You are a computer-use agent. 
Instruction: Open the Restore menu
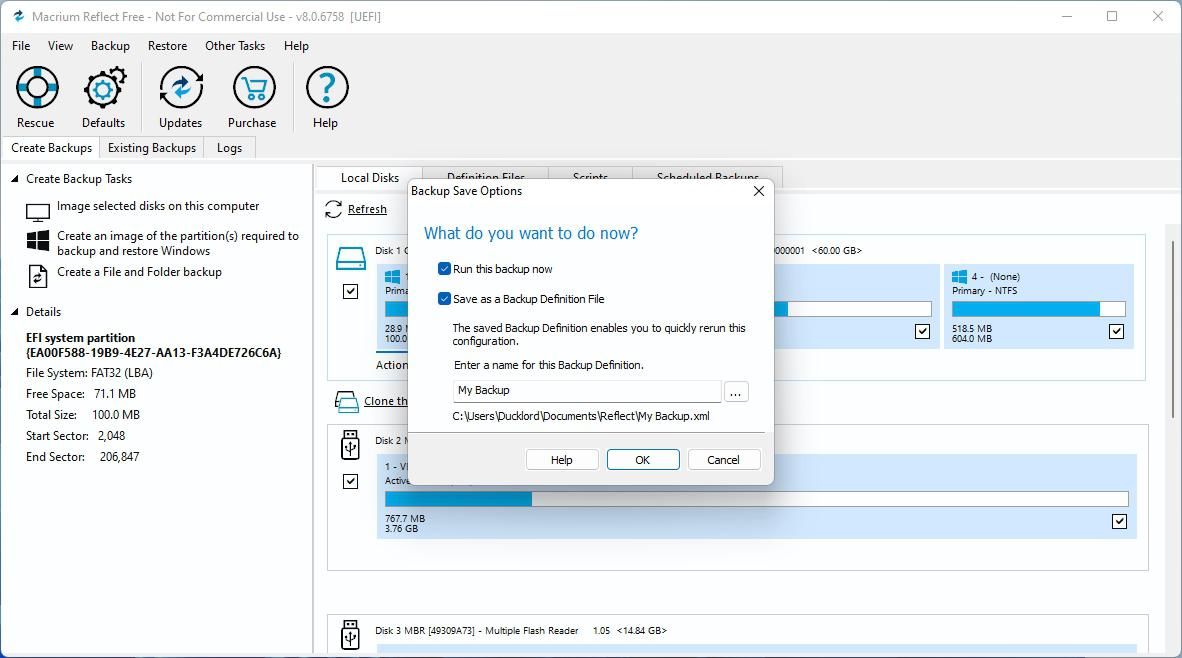point(167,46)
